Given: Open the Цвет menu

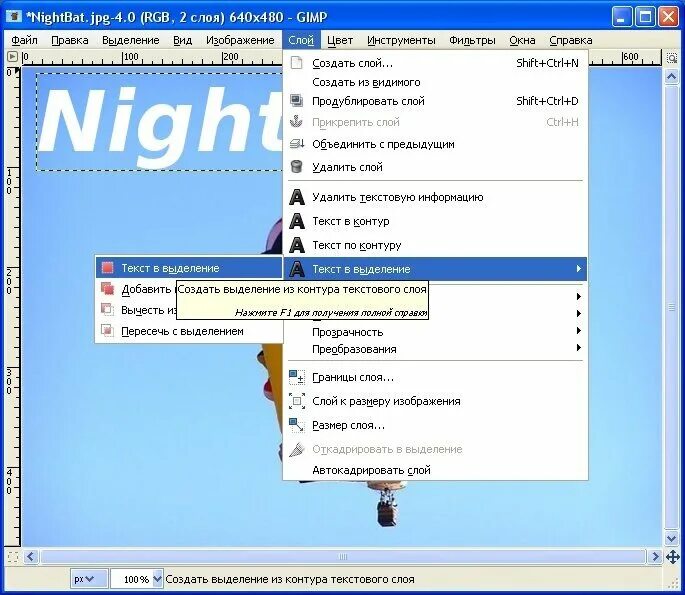Looking at the screenshot, I should click(340, 40).
